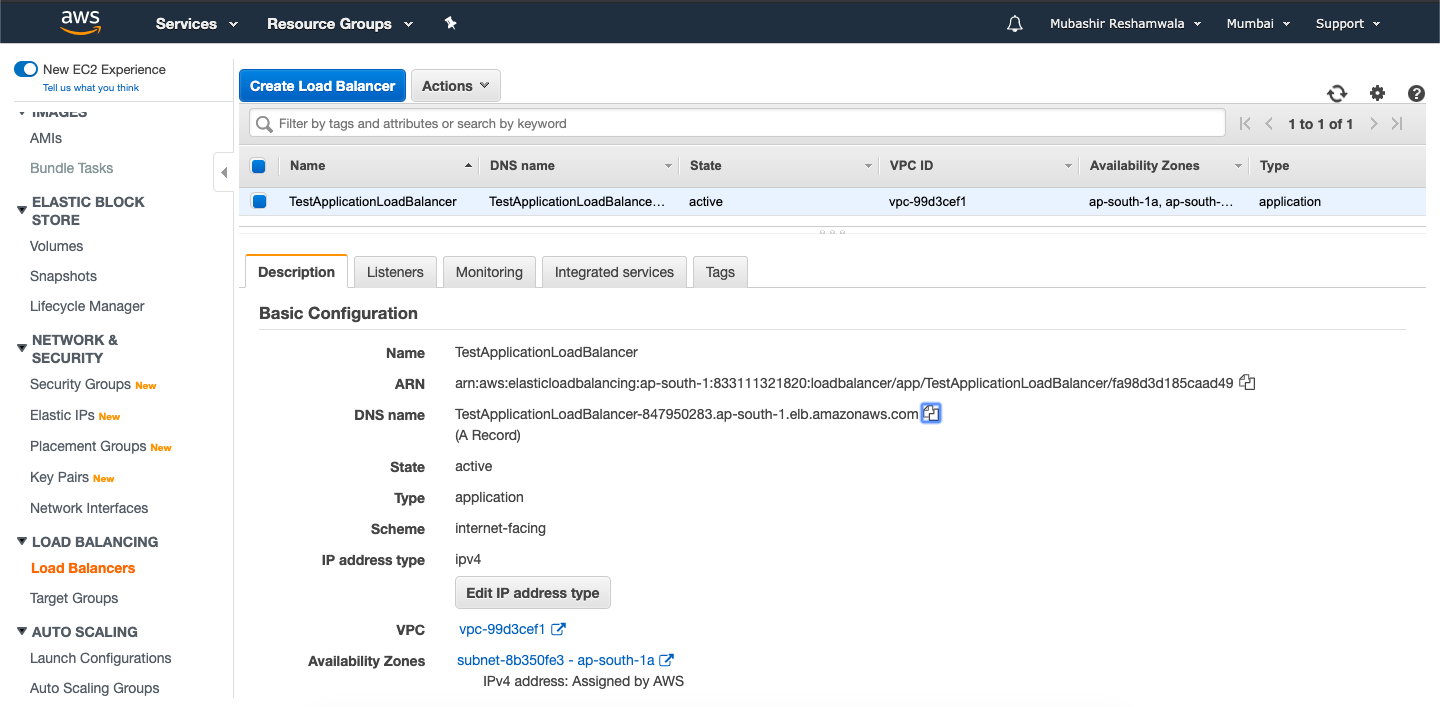Open the Availability Zones column dropdown arrow
The image size is (1440, 707).
1238,166
